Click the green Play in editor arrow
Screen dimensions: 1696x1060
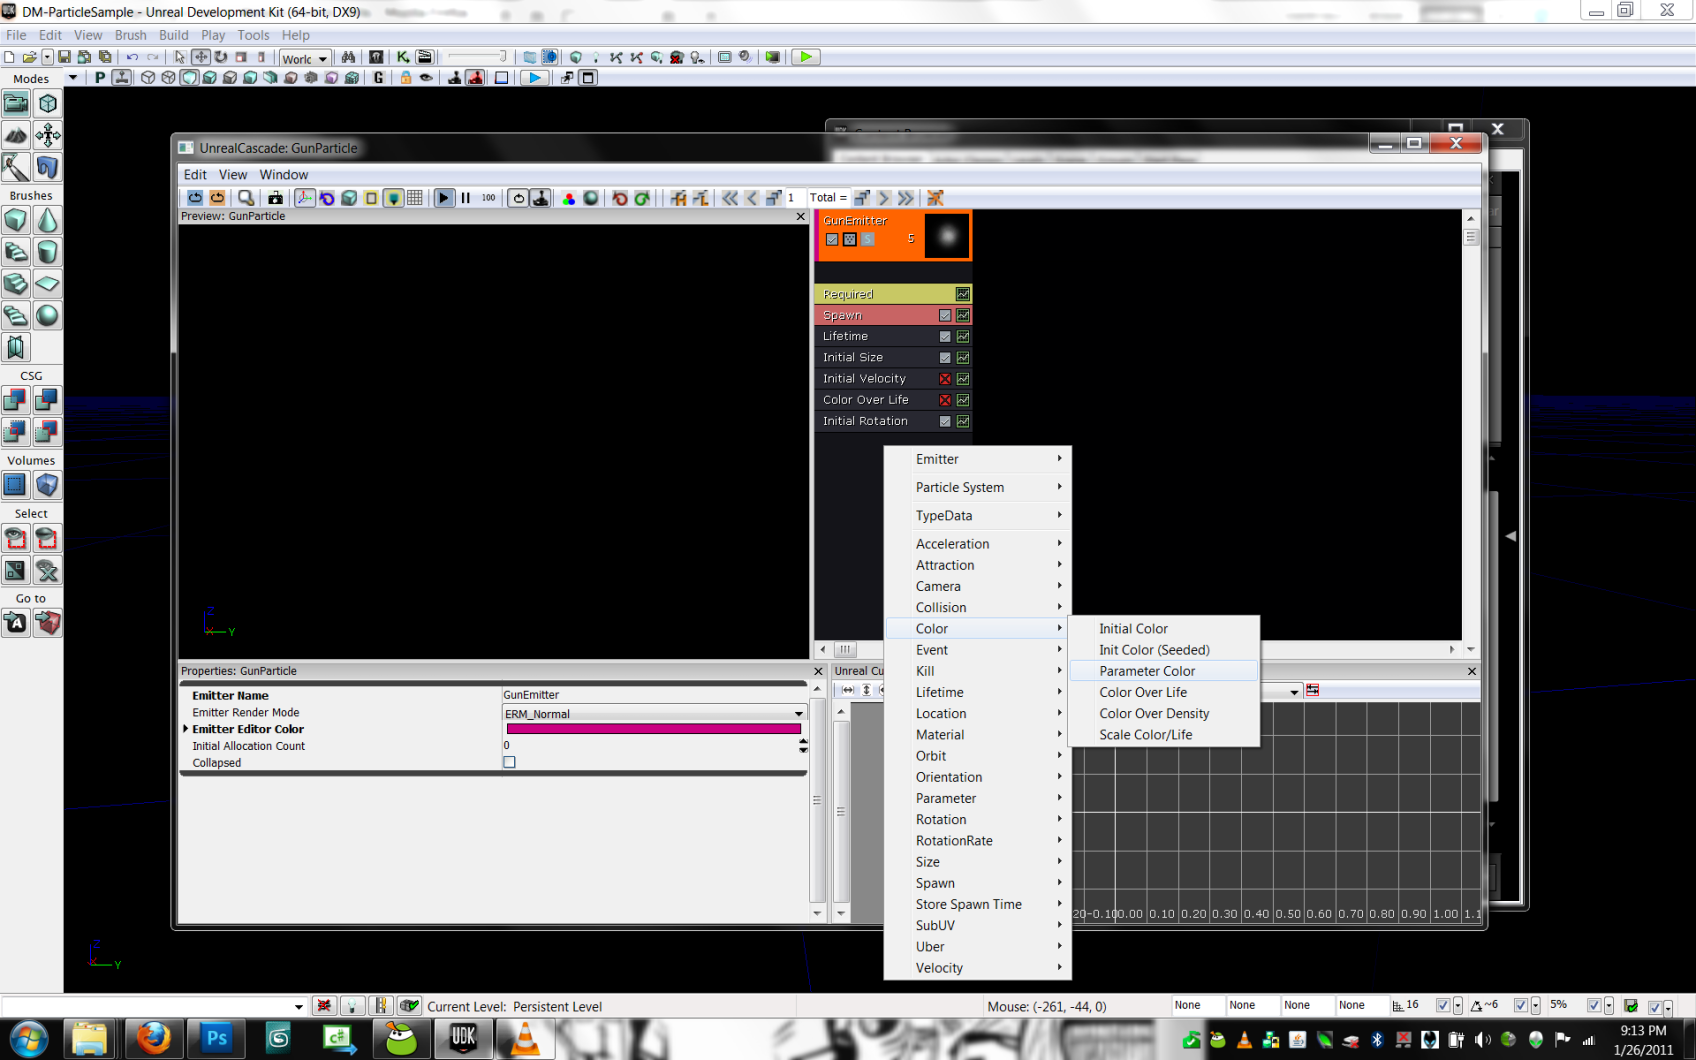tap(805, 57)
